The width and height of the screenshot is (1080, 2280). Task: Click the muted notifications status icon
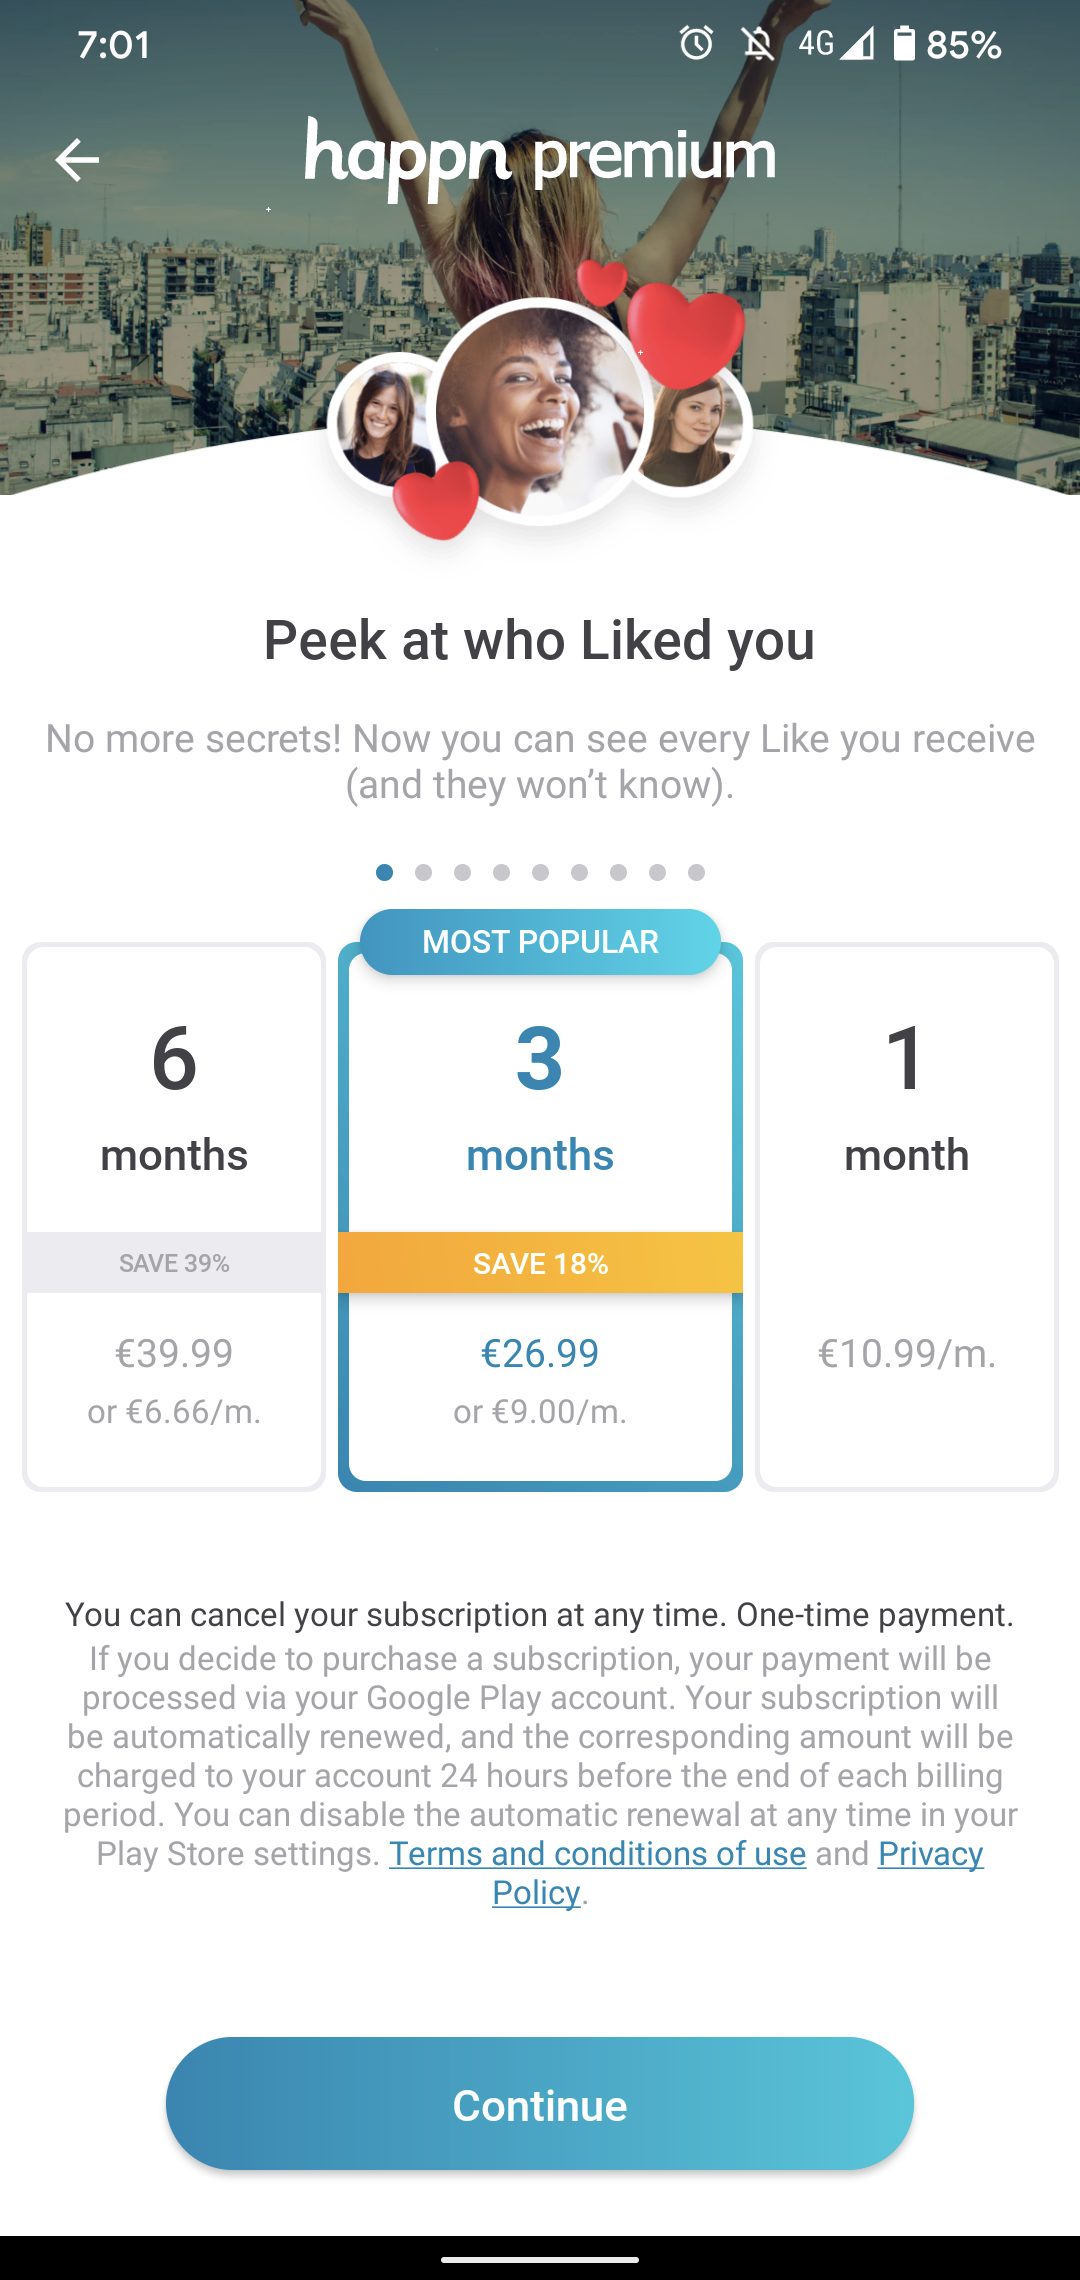[x=757, y=43]
